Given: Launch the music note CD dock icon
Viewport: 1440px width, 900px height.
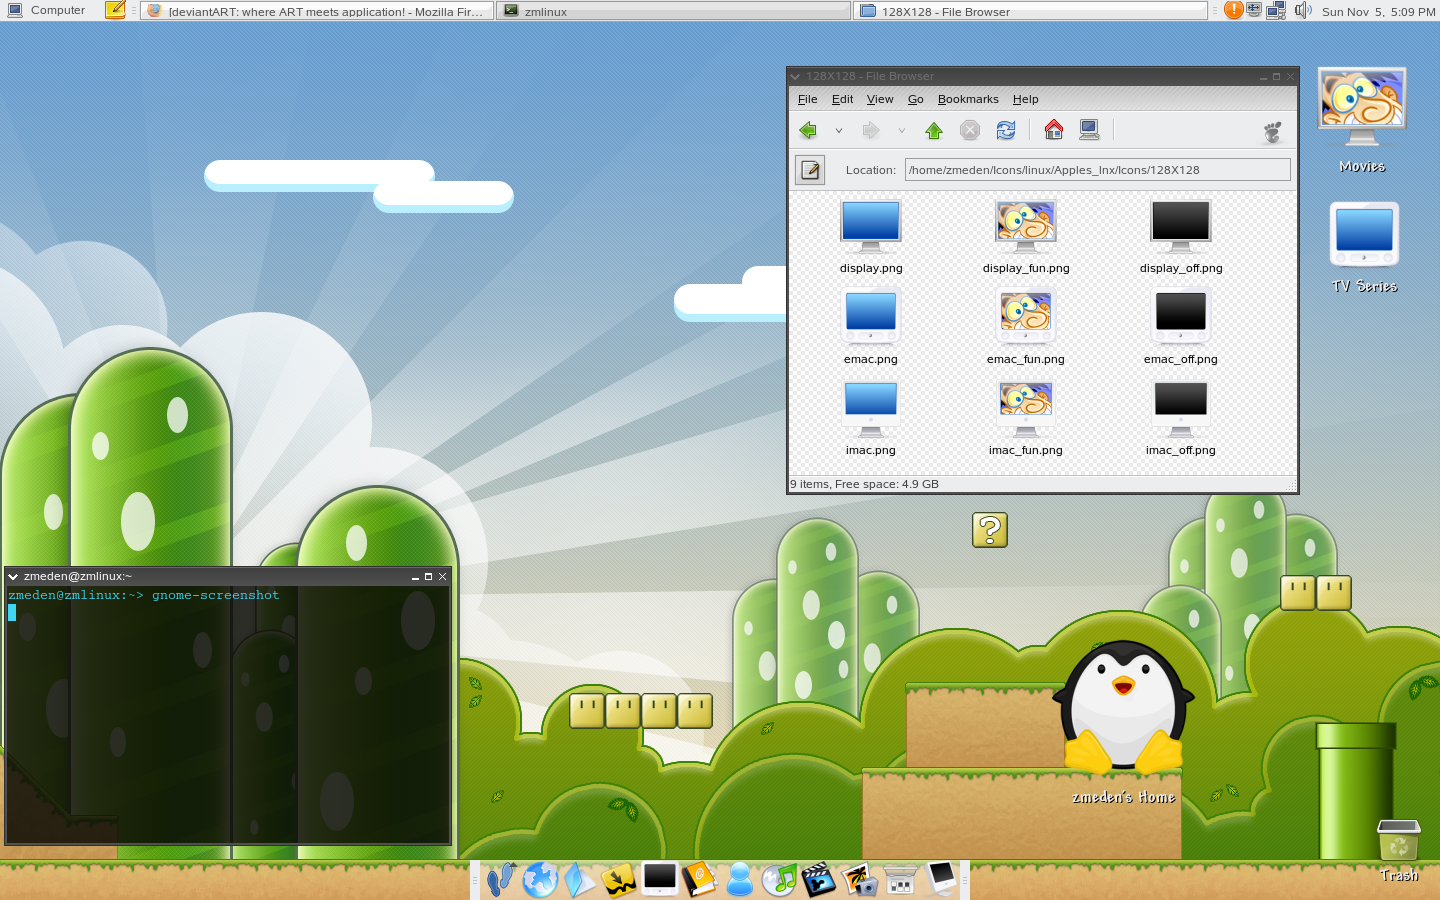Looking at the screenshot, I should point(779,880).
